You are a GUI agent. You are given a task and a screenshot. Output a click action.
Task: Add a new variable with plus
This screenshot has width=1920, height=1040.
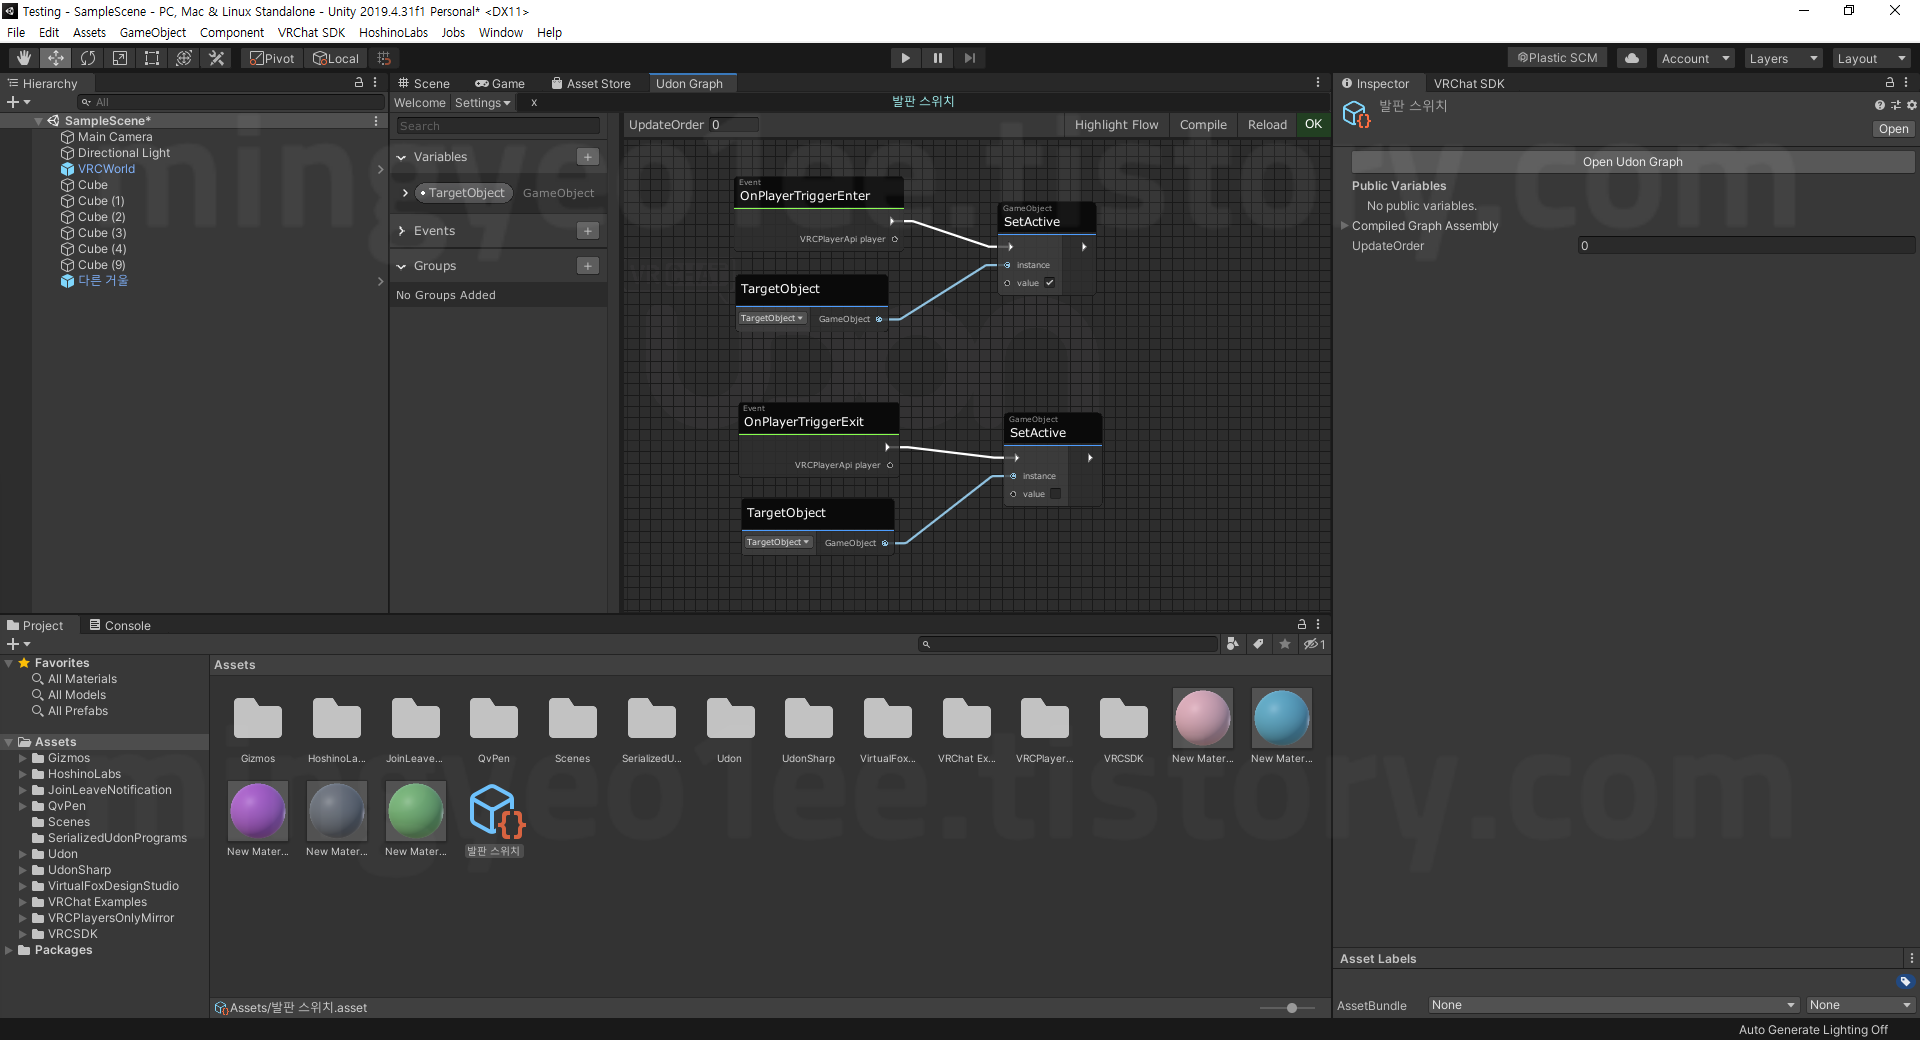click(x=588, y=157)
